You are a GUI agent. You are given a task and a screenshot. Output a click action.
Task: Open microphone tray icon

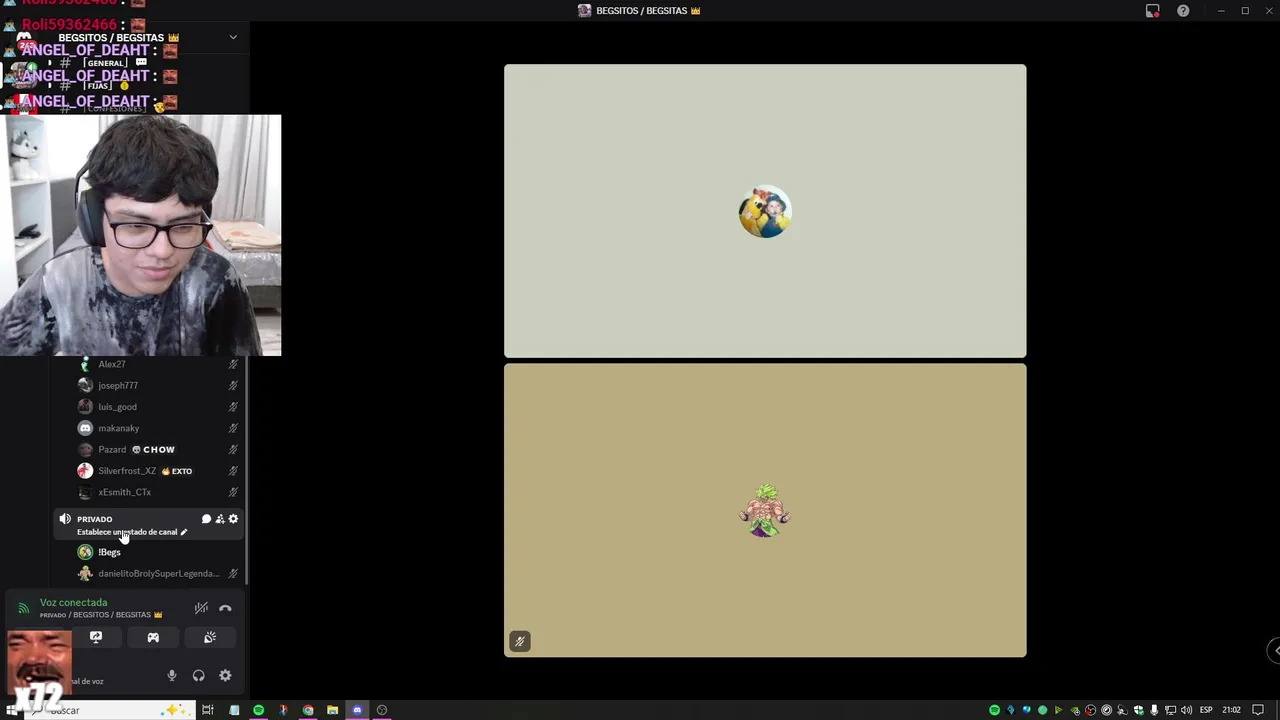pyautogui.click(x=1154, y=710)
